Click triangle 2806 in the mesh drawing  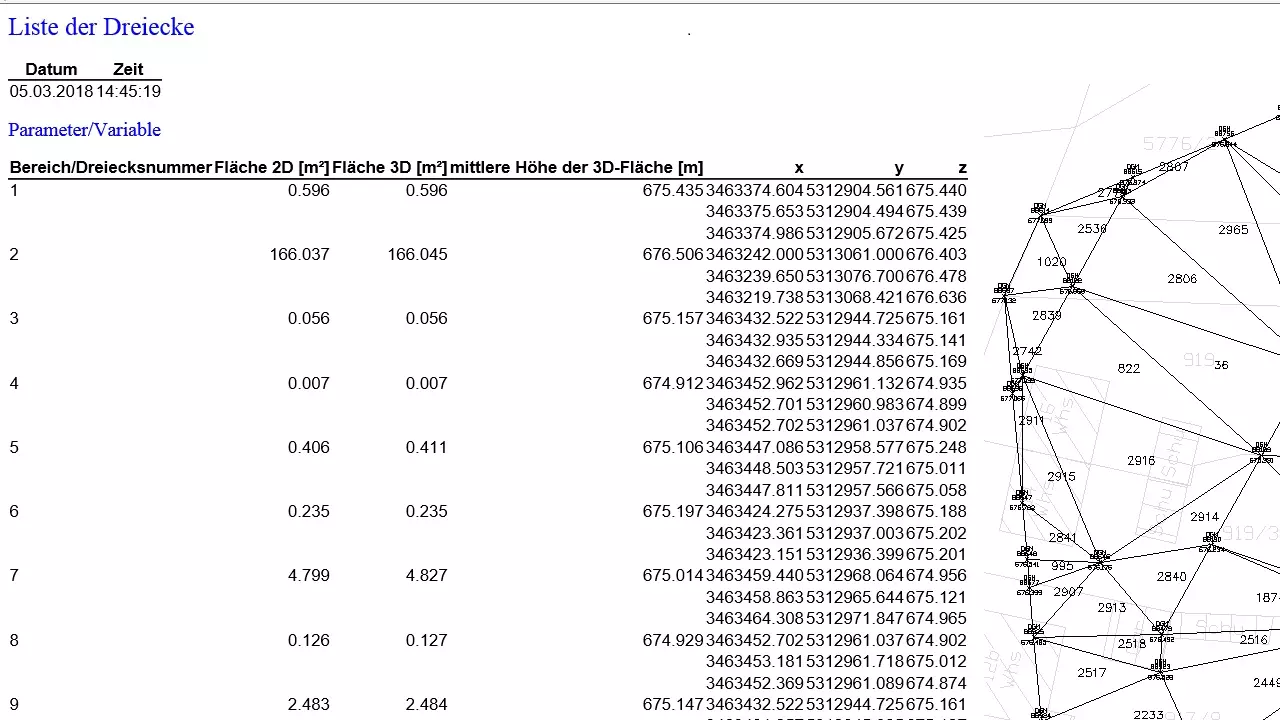1182,279
